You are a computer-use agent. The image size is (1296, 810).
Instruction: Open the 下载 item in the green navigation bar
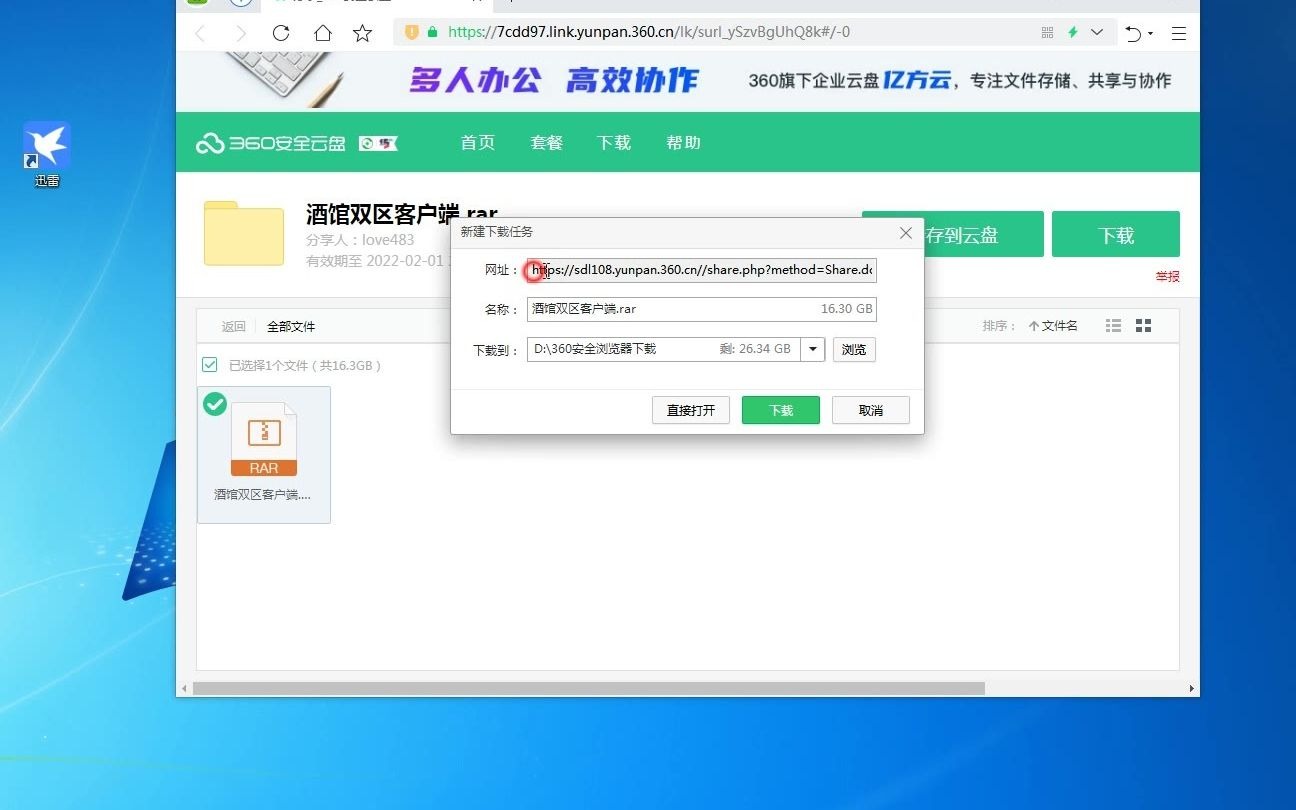click(614, 143)
